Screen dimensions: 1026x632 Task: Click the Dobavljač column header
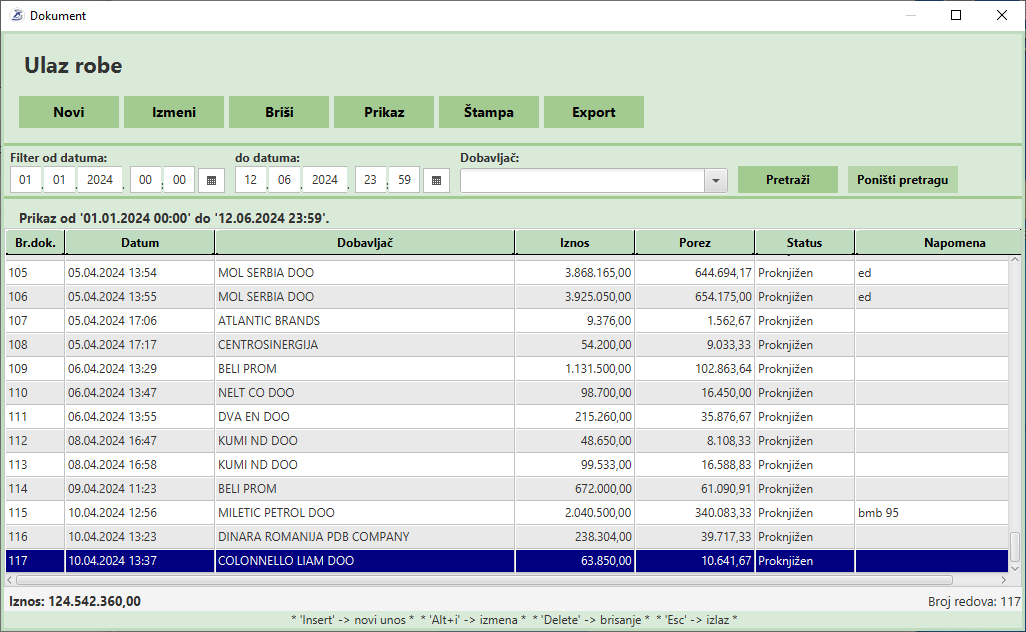pos(365,243)
